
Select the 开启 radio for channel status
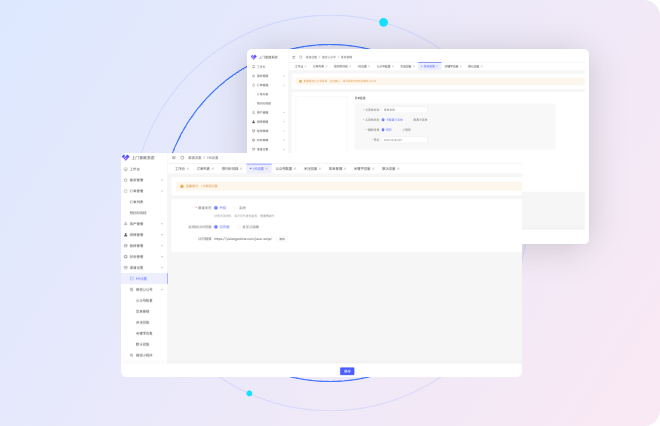(216, 208)
